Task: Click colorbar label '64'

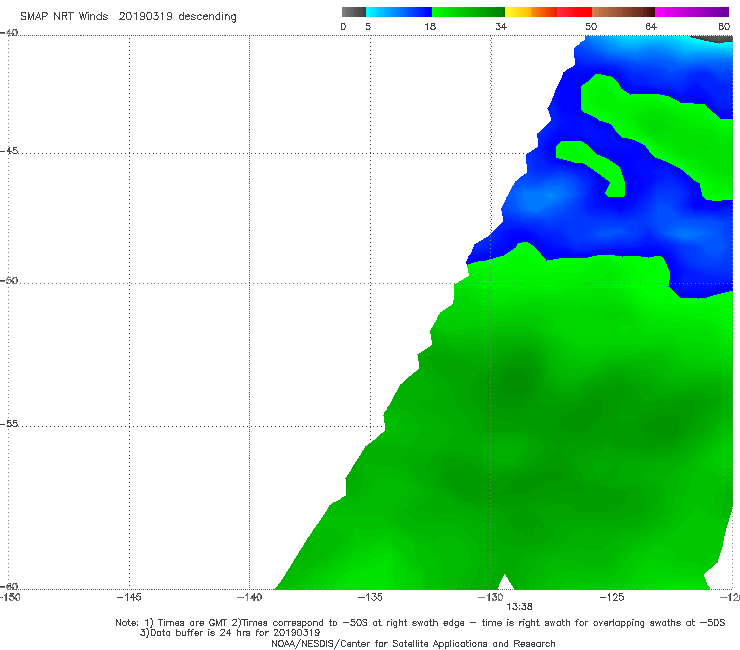Action: [651, 26]
